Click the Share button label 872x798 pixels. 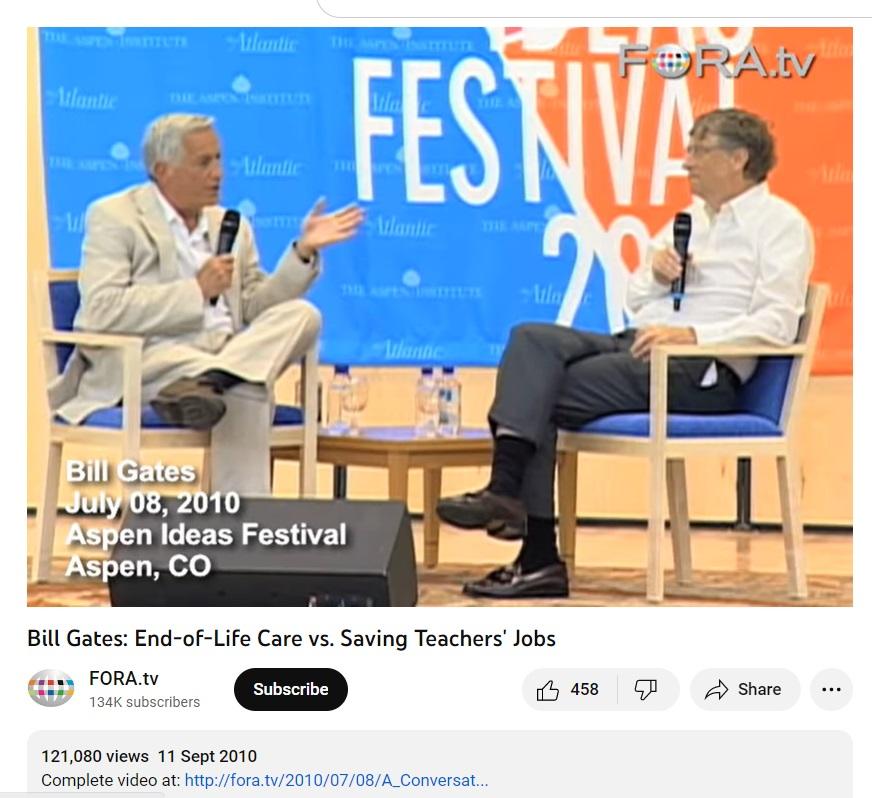click(x=759, y=690)
